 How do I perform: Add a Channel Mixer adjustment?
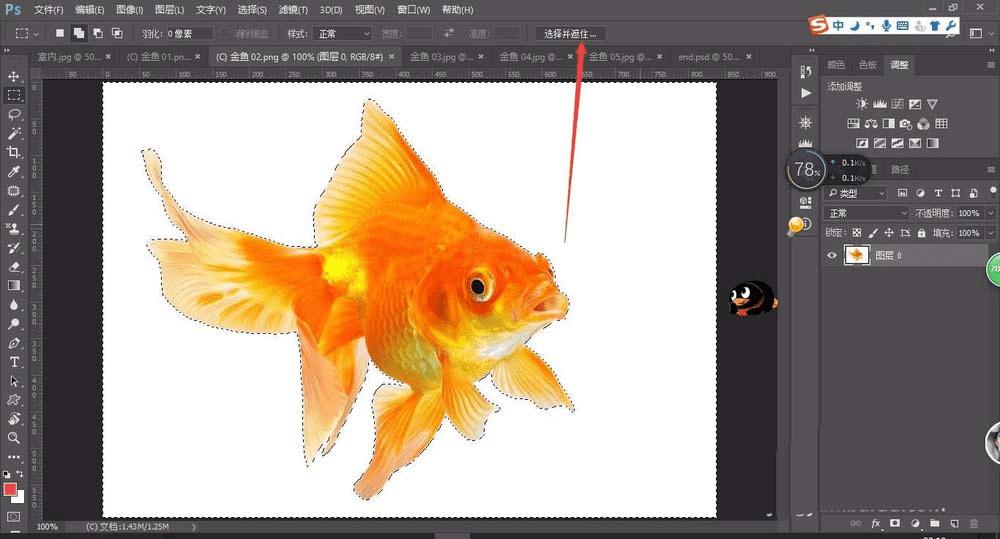pos(923,124)
